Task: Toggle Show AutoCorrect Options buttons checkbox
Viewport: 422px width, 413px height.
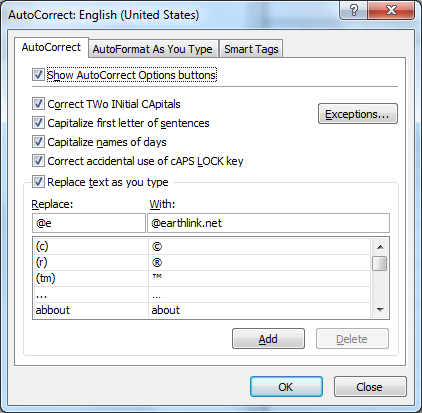Action: click(38, 75)
